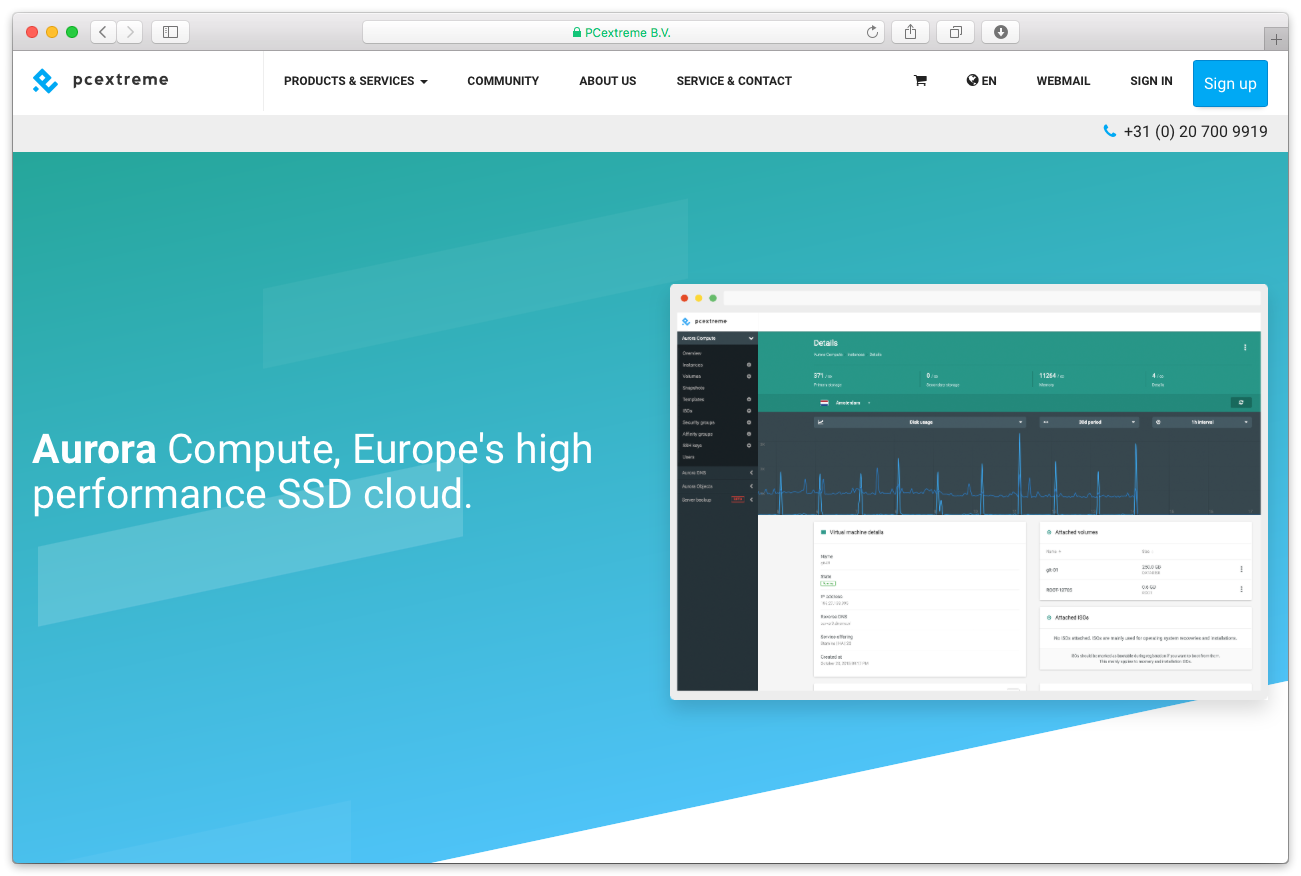Open the Safari share menu
Image resolution: width=1301 pixels, height=876 pixels.
[x=910, y=32]
